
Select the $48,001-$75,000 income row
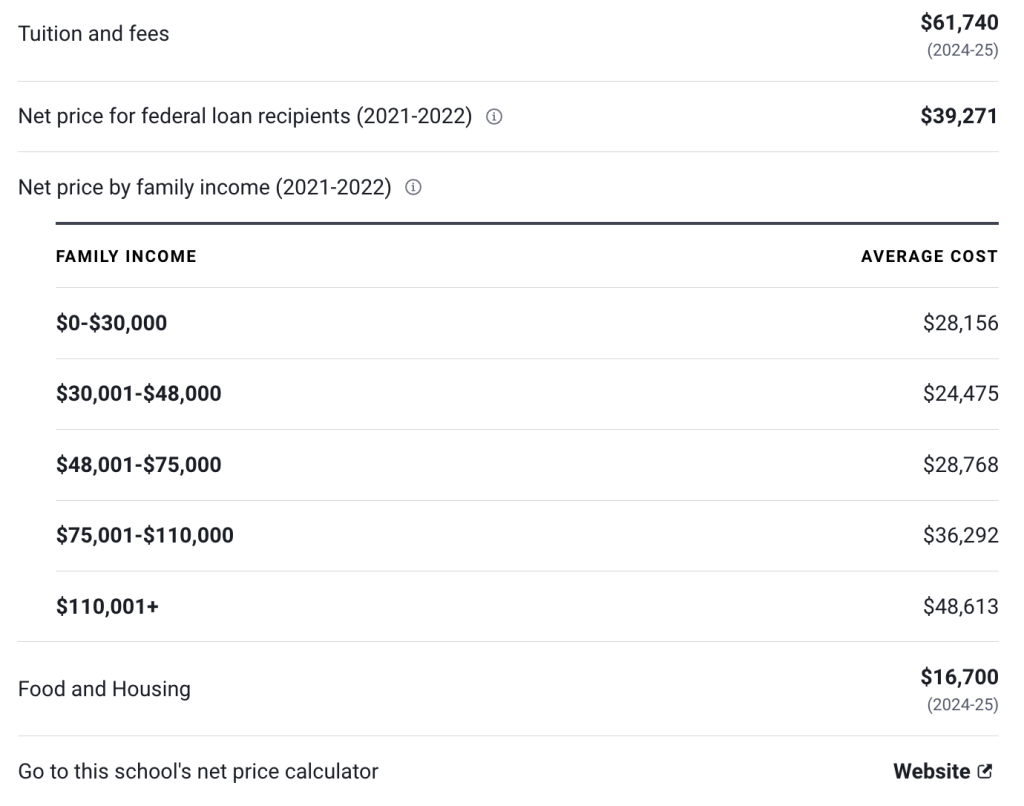138,464
